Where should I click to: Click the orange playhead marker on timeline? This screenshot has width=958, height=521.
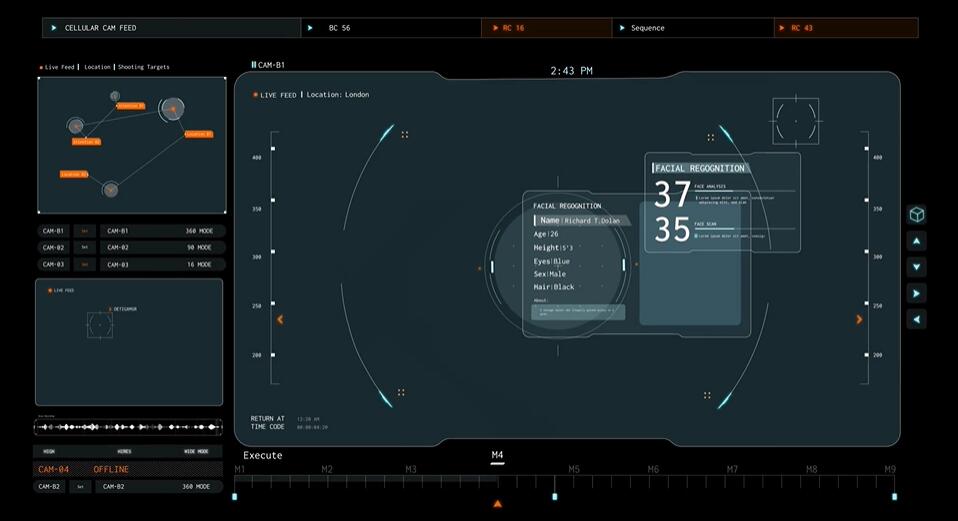(x=497, y=504)
